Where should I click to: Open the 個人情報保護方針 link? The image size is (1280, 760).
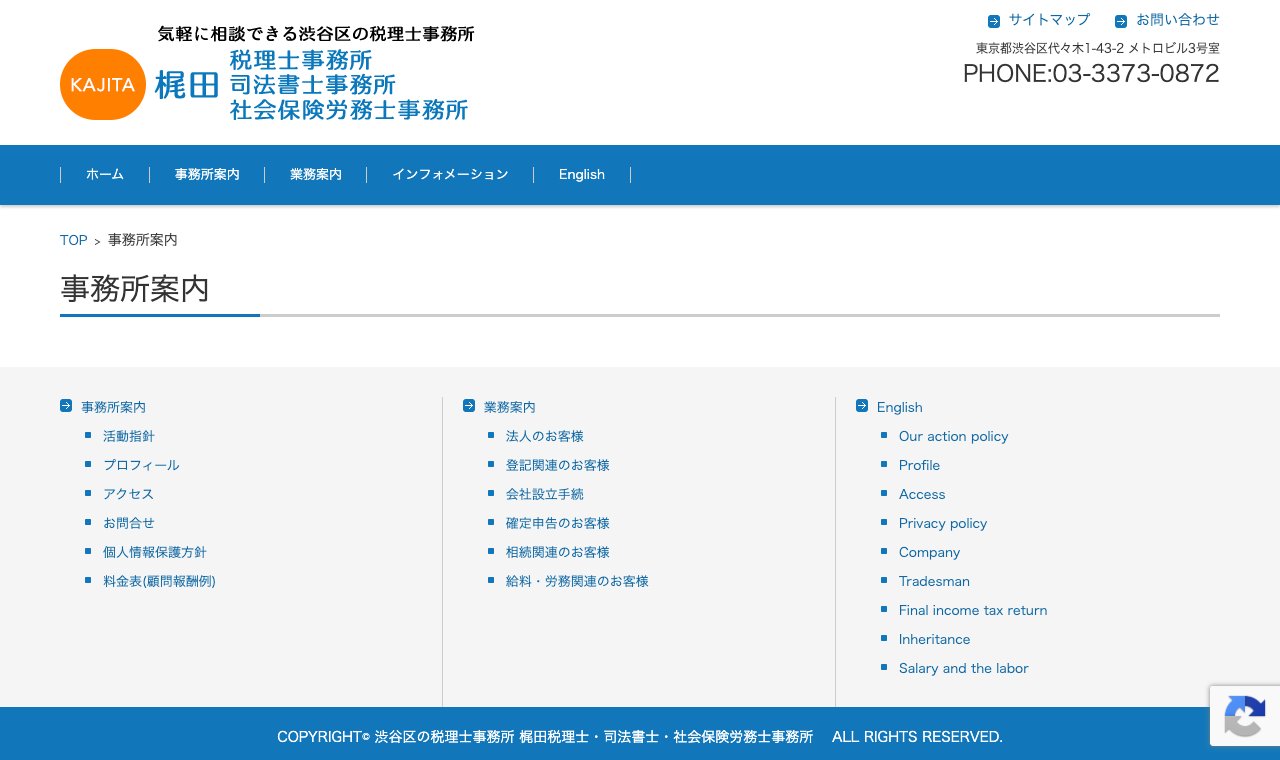click(155, 552)
